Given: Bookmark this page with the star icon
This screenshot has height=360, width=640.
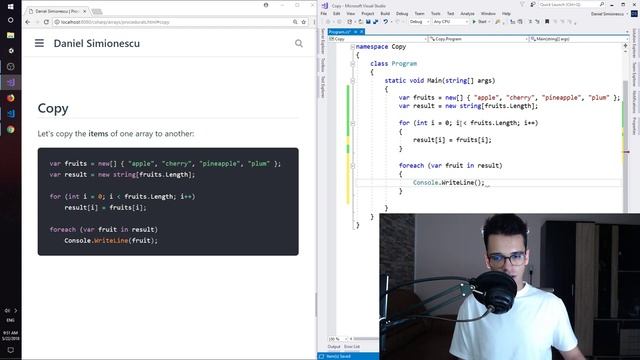Looking at the screenshot, I should tap(304, 22).
